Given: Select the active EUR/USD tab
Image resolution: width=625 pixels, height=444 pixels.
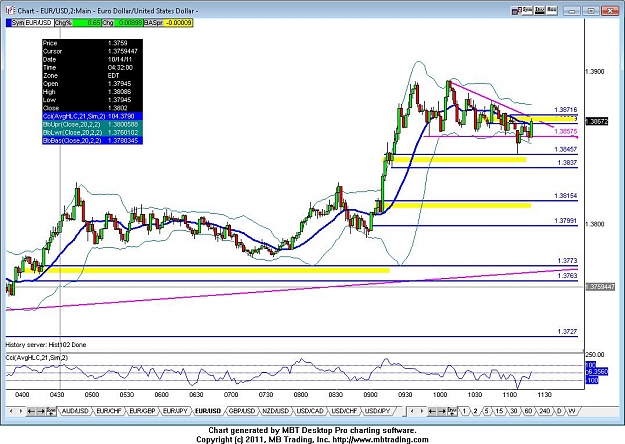Looking at the screenshot, I should click(208, 411).
